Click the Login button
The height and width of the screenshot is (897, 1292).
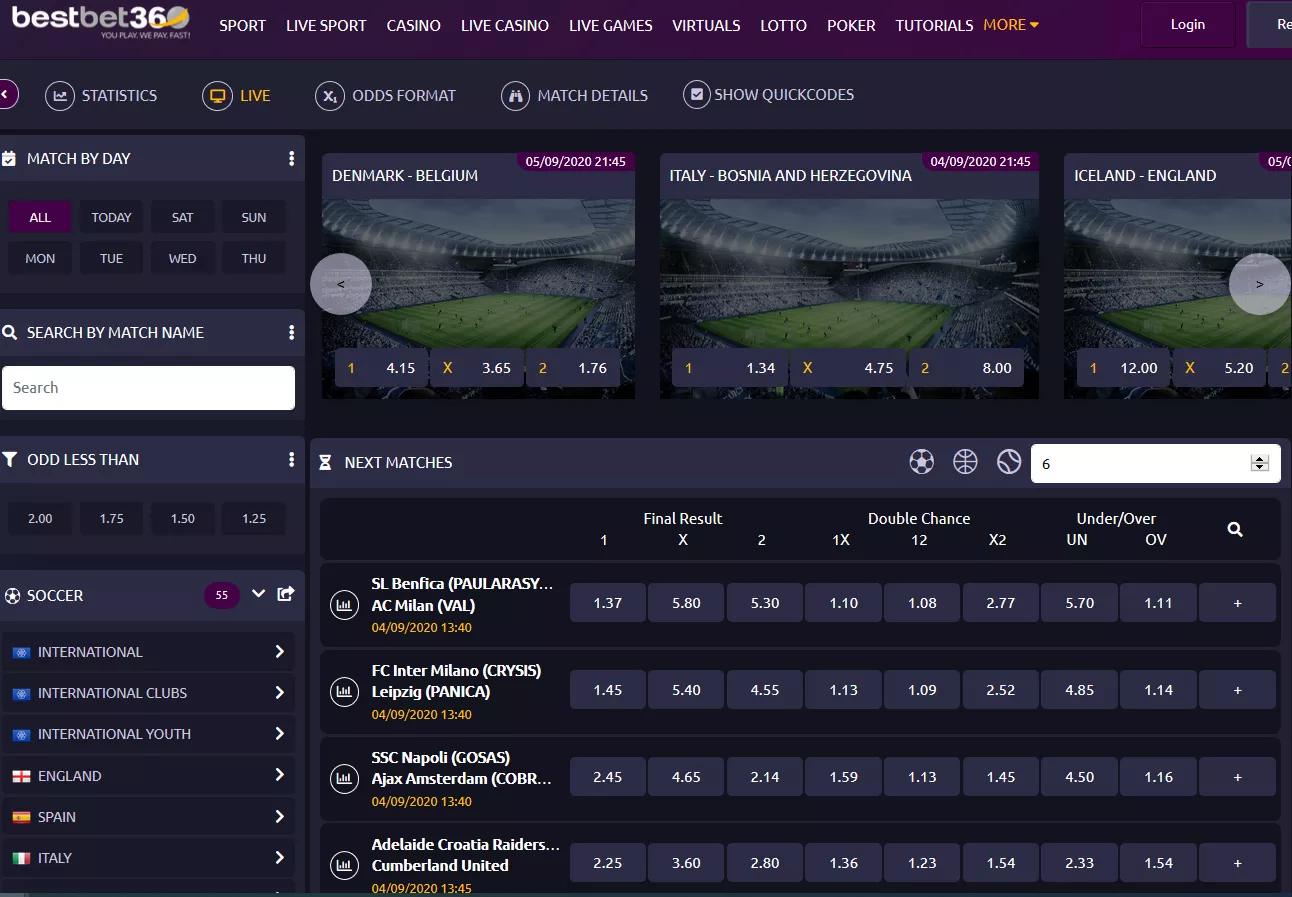[1187, 25]
